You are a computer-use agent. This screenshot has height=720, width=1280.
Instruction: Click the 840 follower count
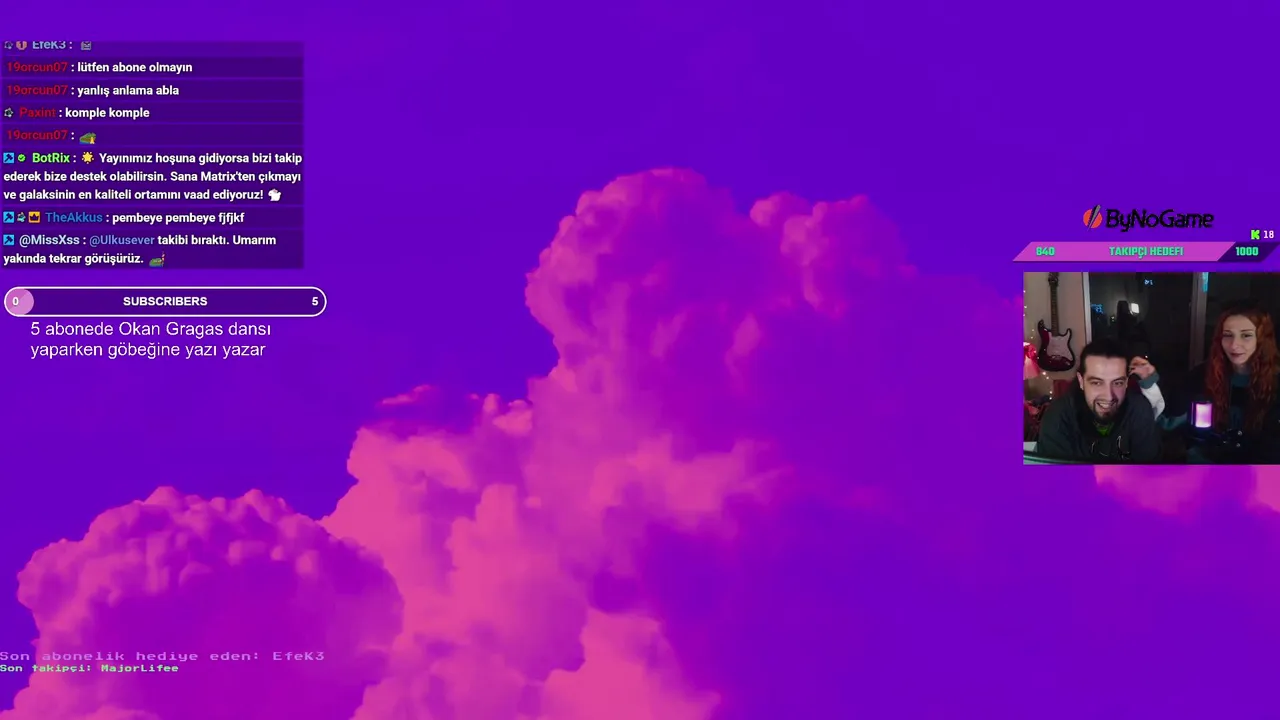point(1045,251)
